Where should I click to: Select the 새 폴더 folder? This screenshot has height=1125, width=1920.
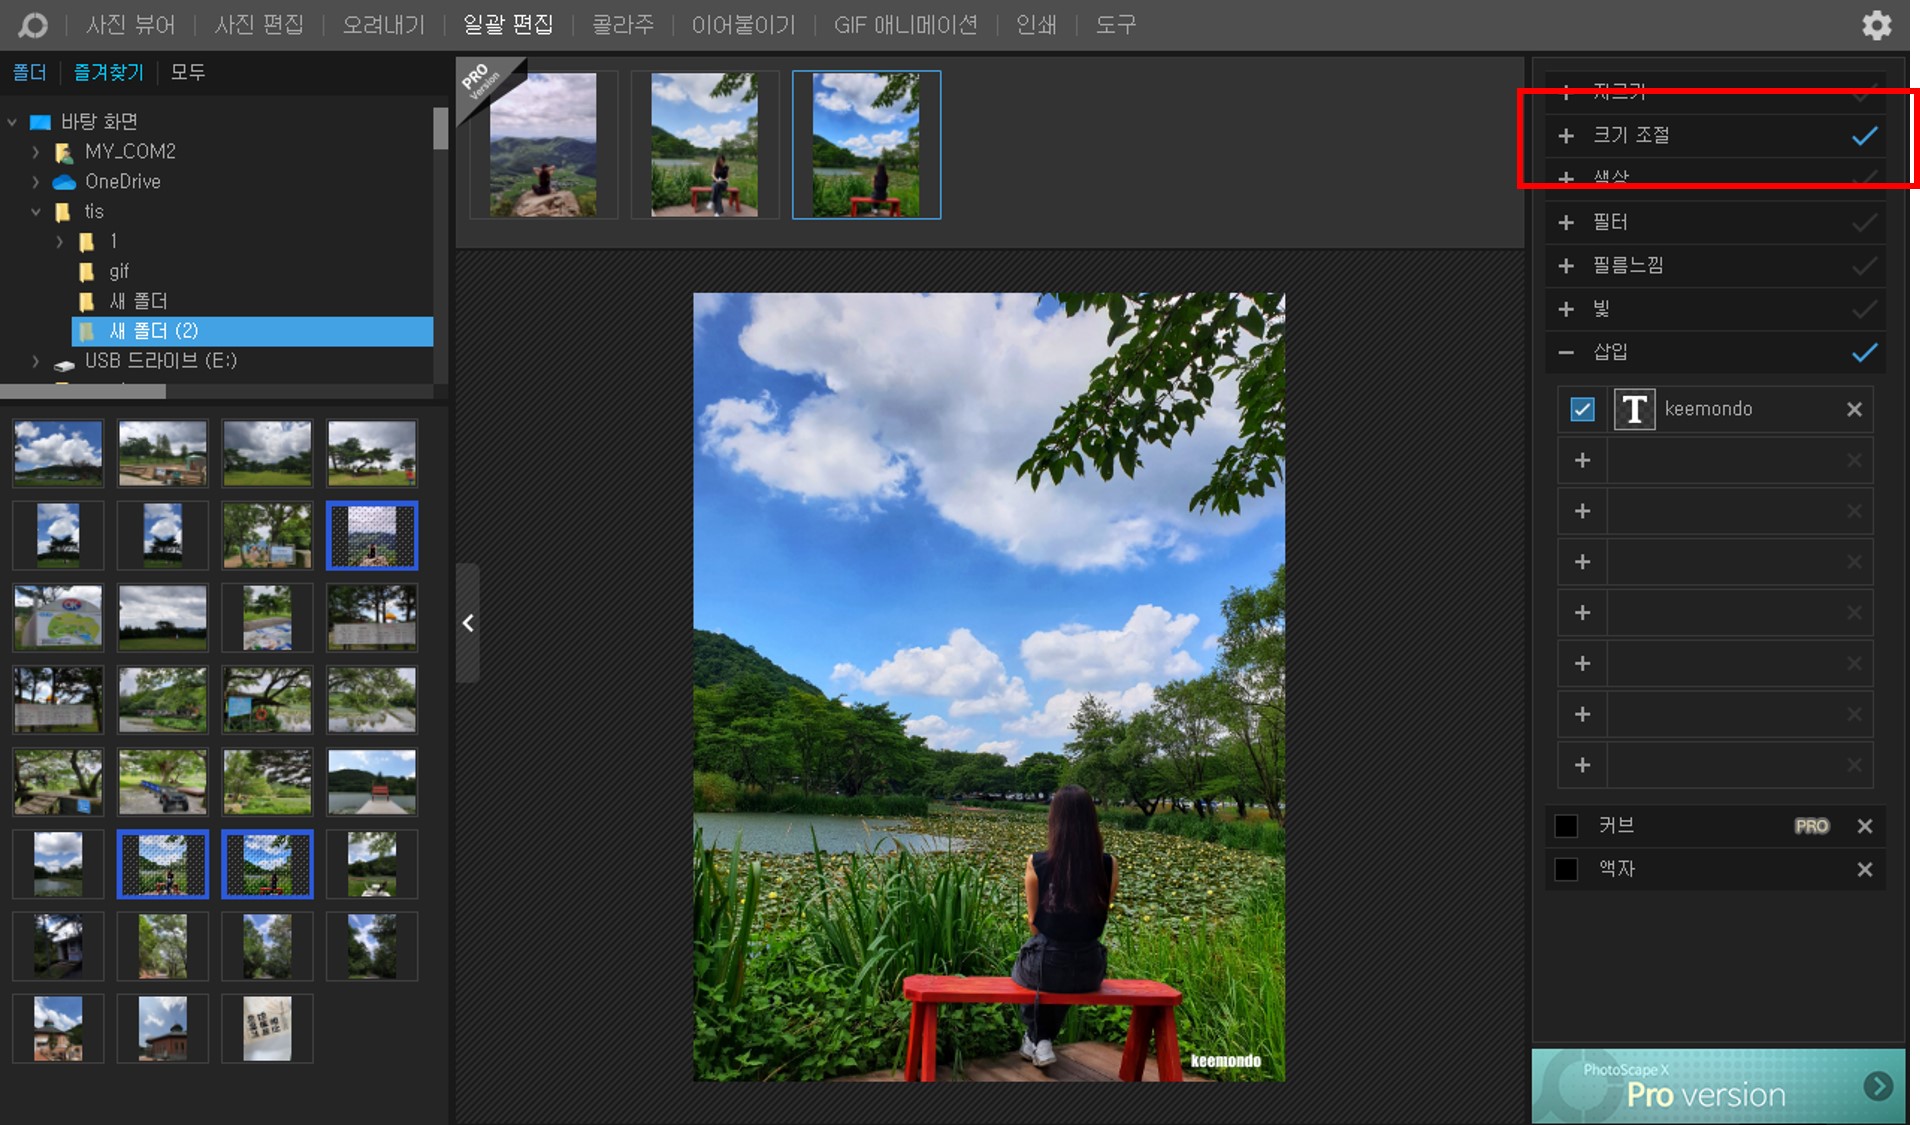click(138, 302)
